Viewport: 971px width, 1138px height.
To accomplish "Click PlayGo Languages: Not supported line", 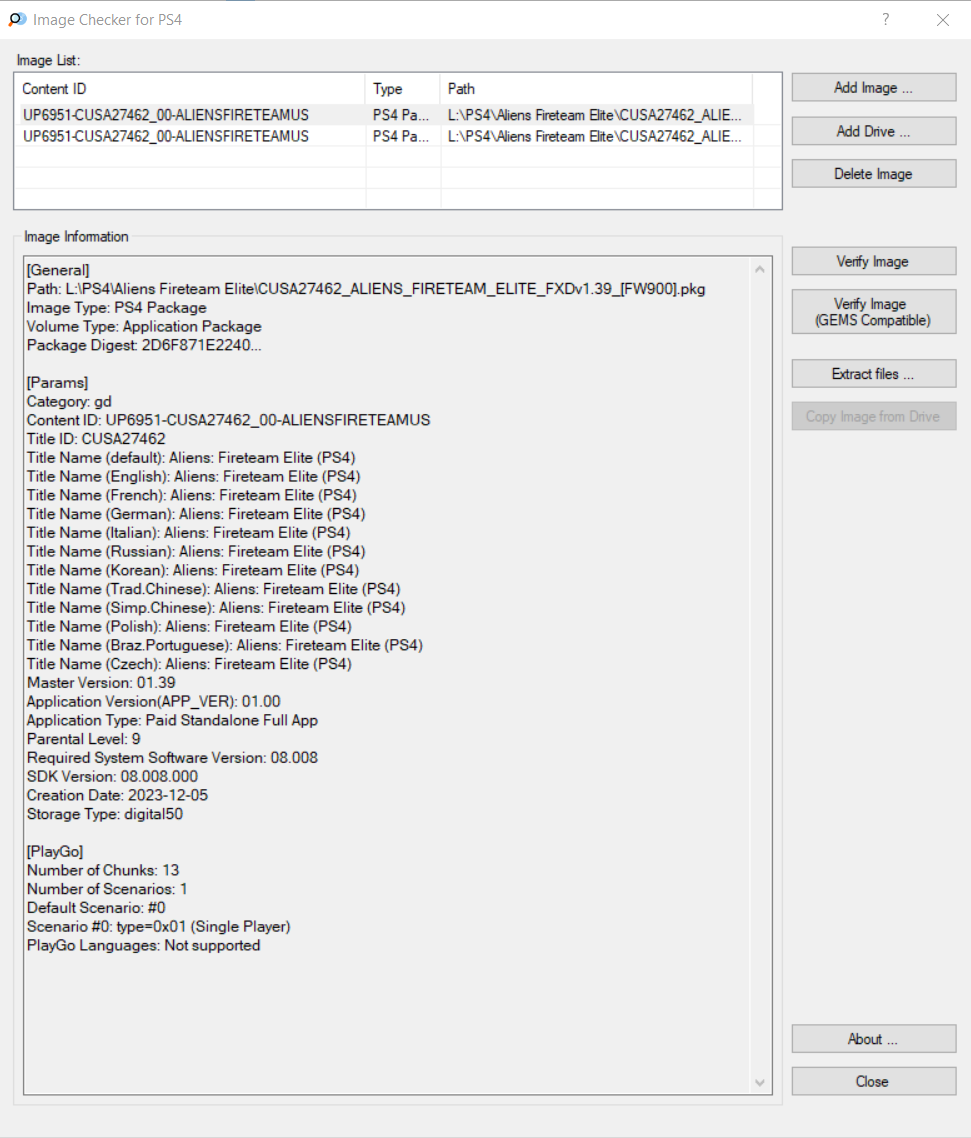I will pos(143,946).
